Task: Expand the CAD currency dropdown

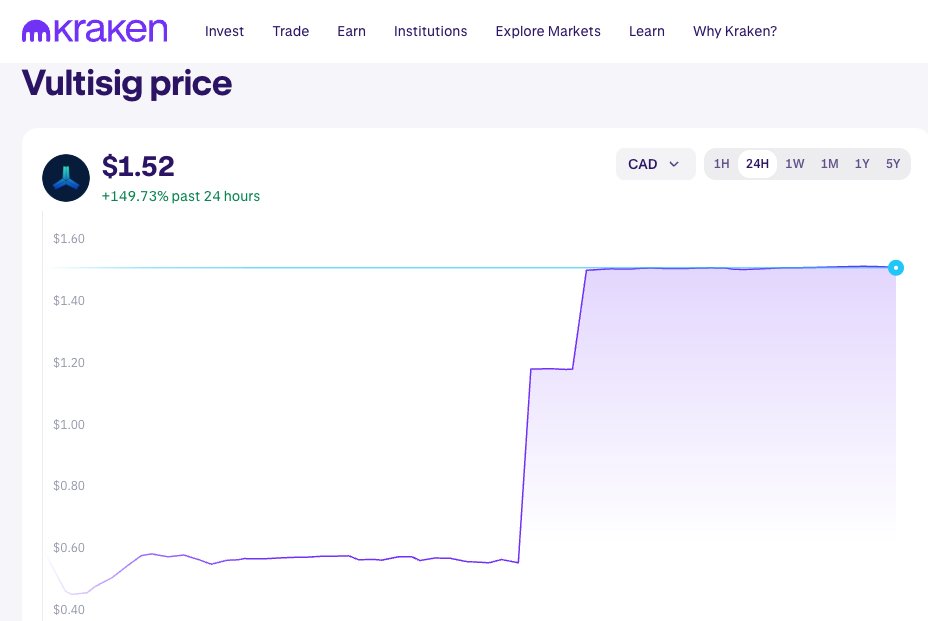Action: (656, 164)
